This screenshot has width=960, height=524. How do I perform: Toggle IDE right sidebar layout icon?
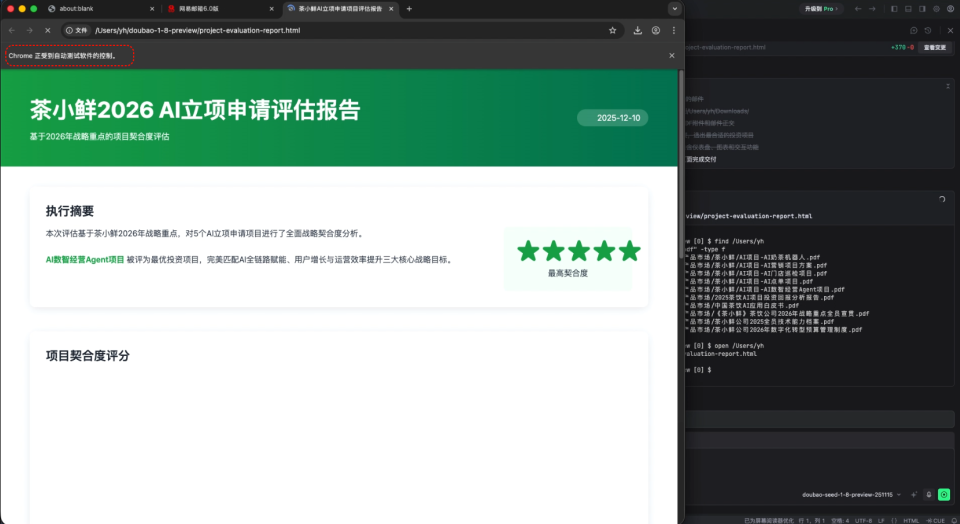click(x=922, y=9)
